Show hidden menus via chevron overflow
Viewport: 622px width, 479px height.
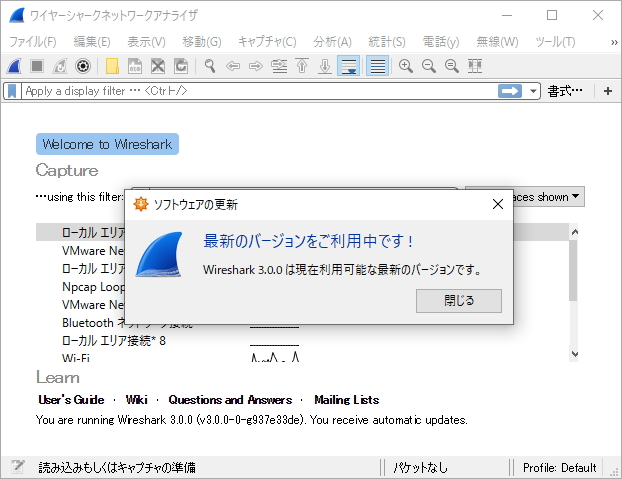tap(614, 42)
